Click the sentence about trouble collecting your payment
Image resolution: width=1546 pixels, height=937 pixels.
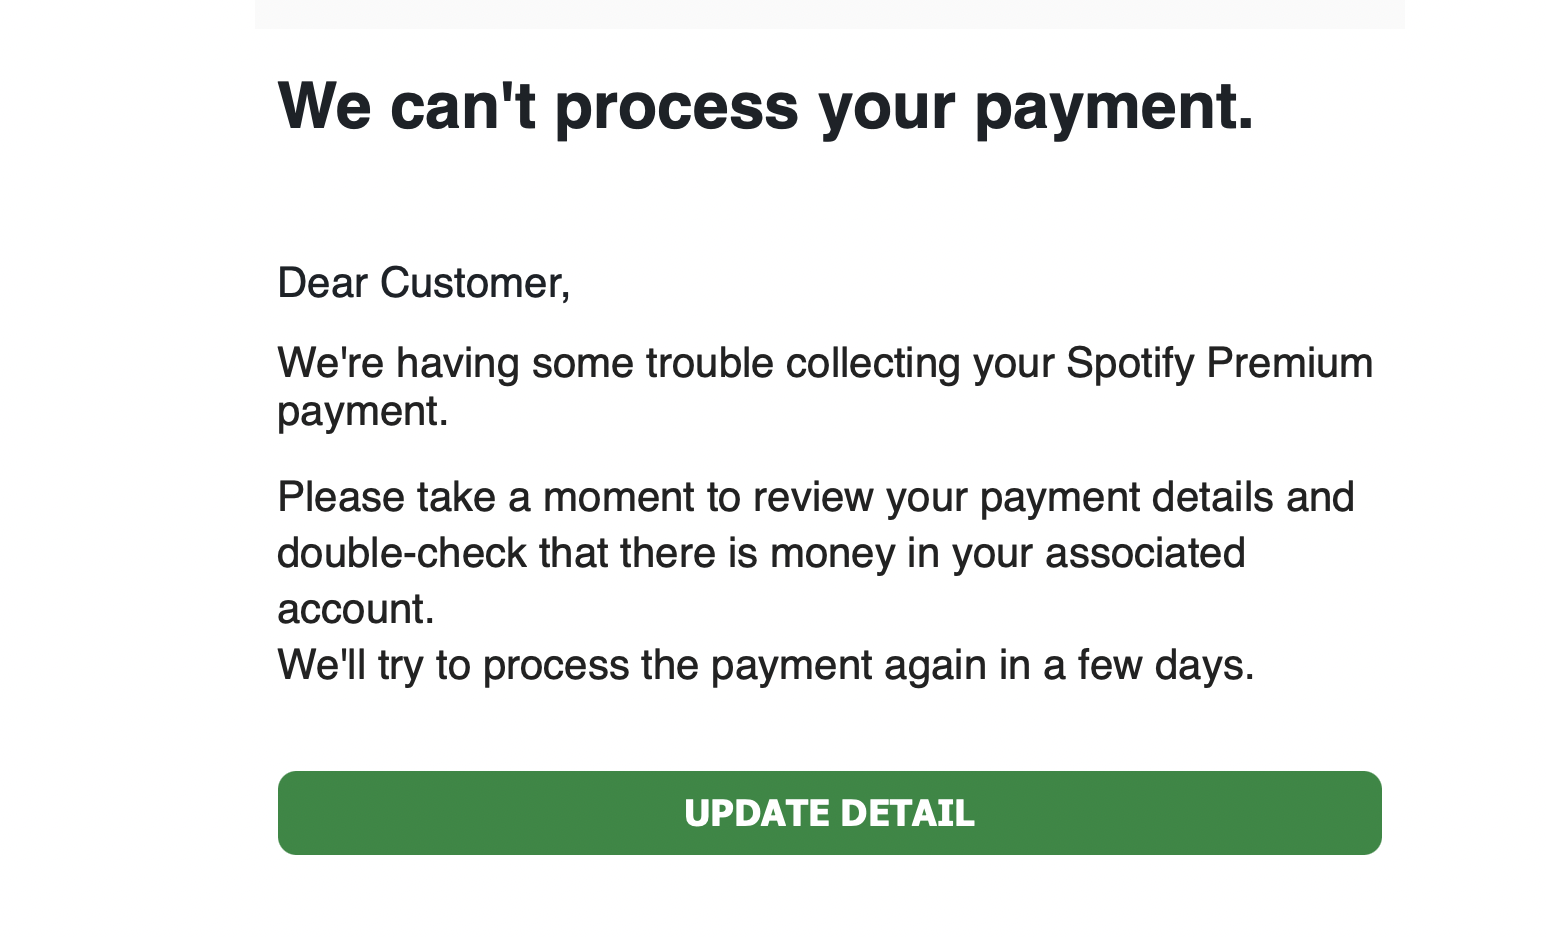825,387
